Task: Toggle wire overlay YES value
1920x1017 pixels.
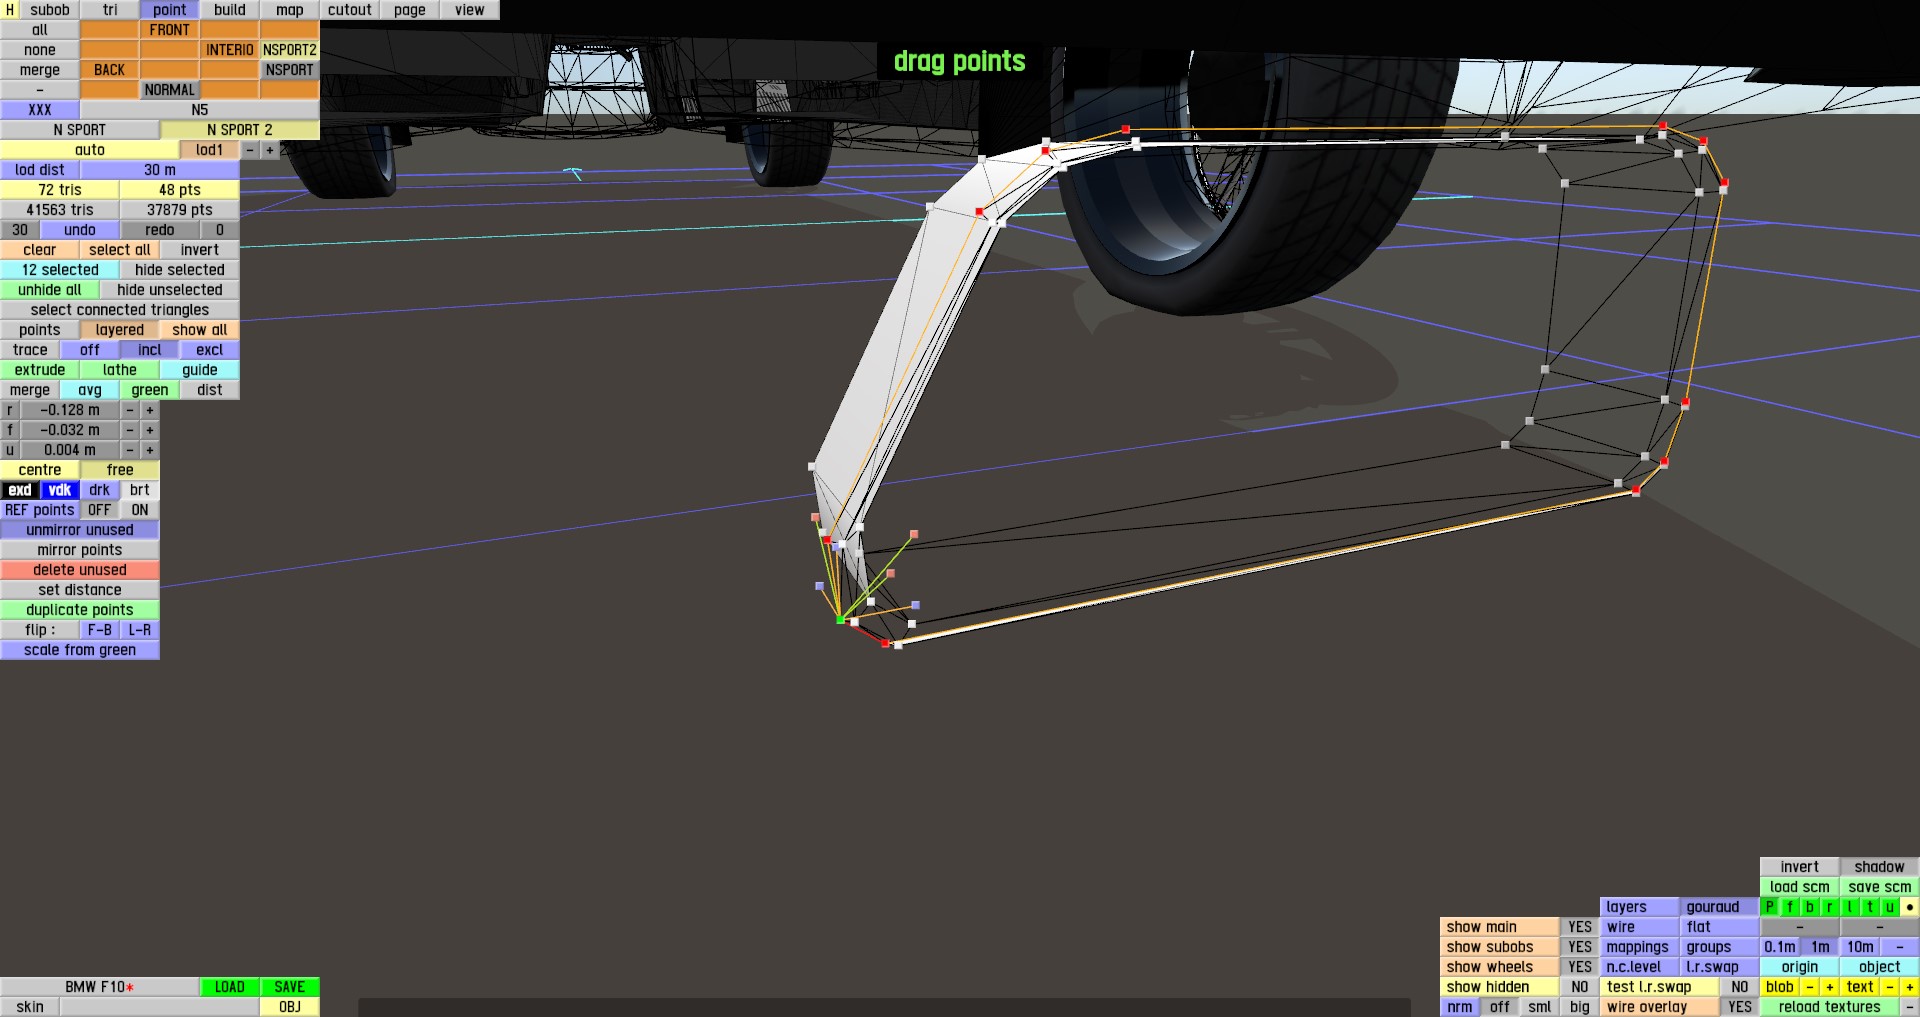Action: pos(1740,1007)
